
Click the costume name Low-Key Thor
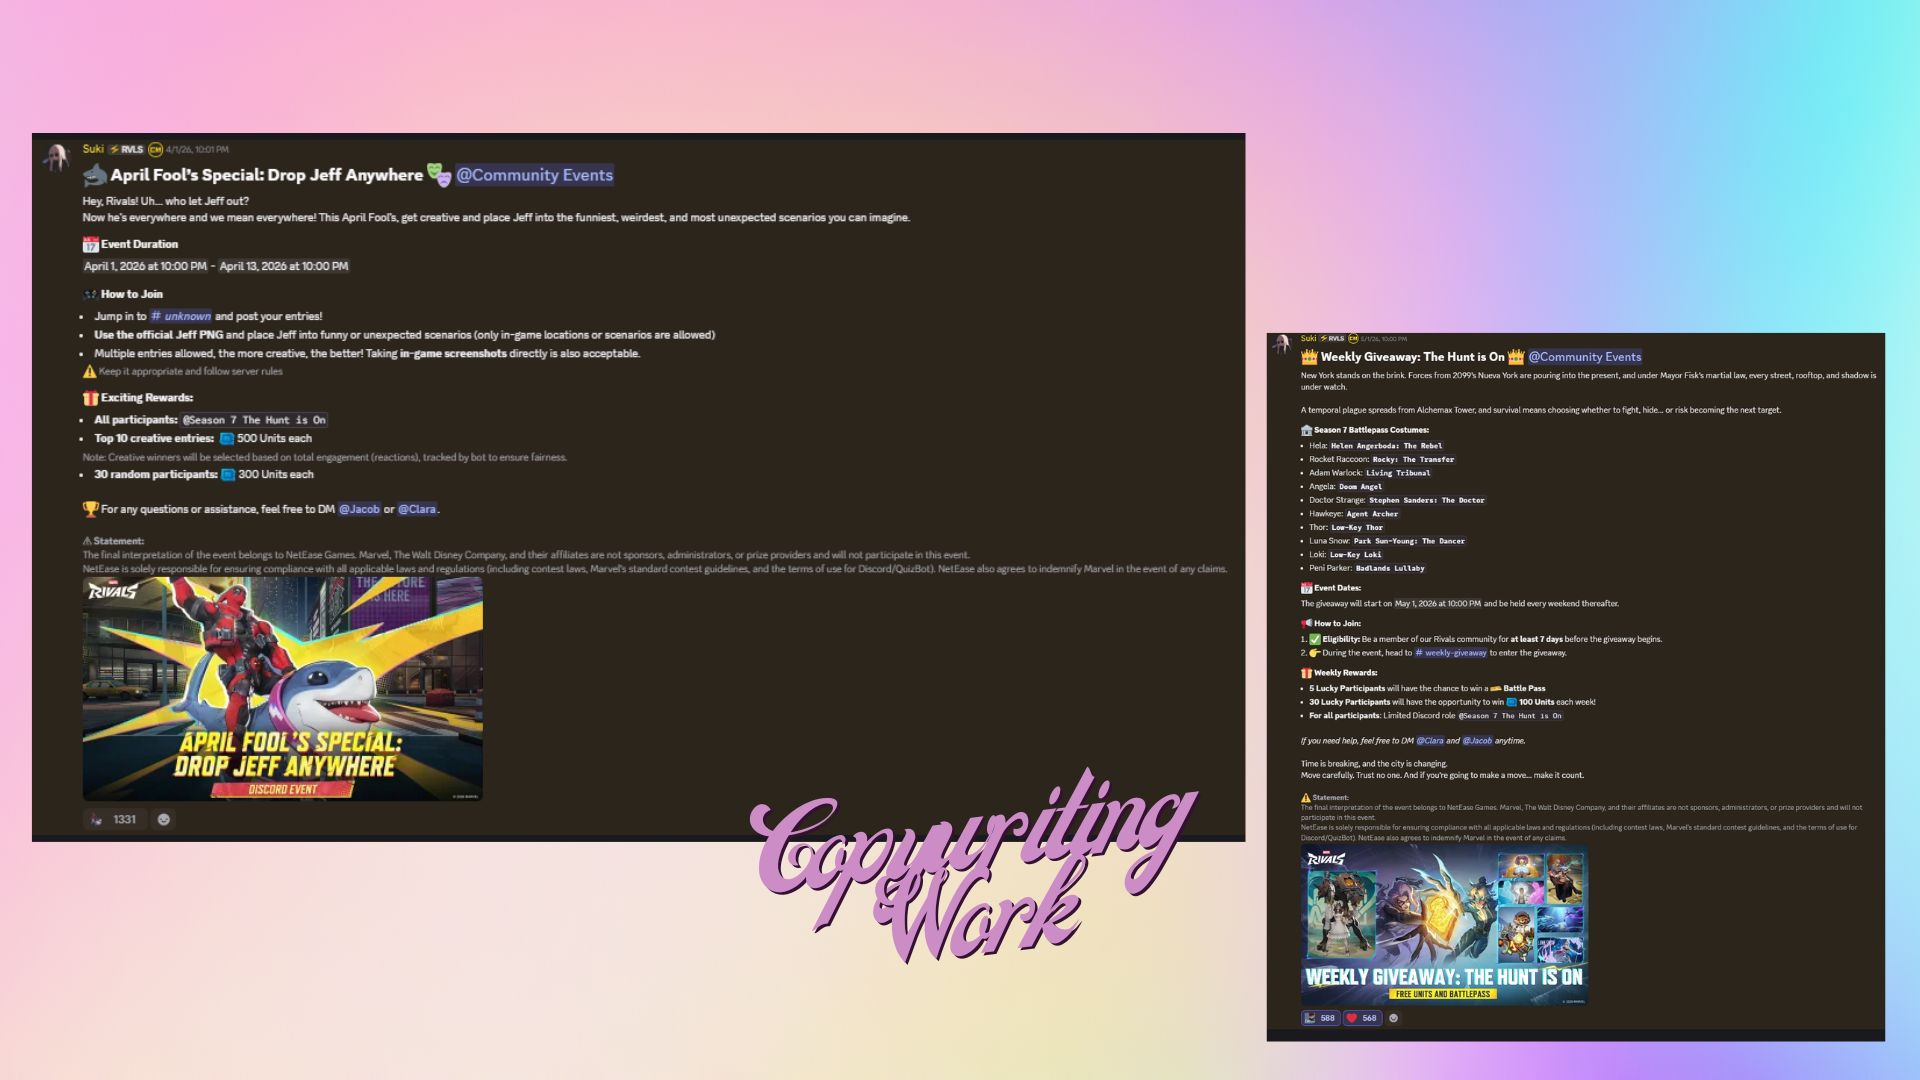1357,528
